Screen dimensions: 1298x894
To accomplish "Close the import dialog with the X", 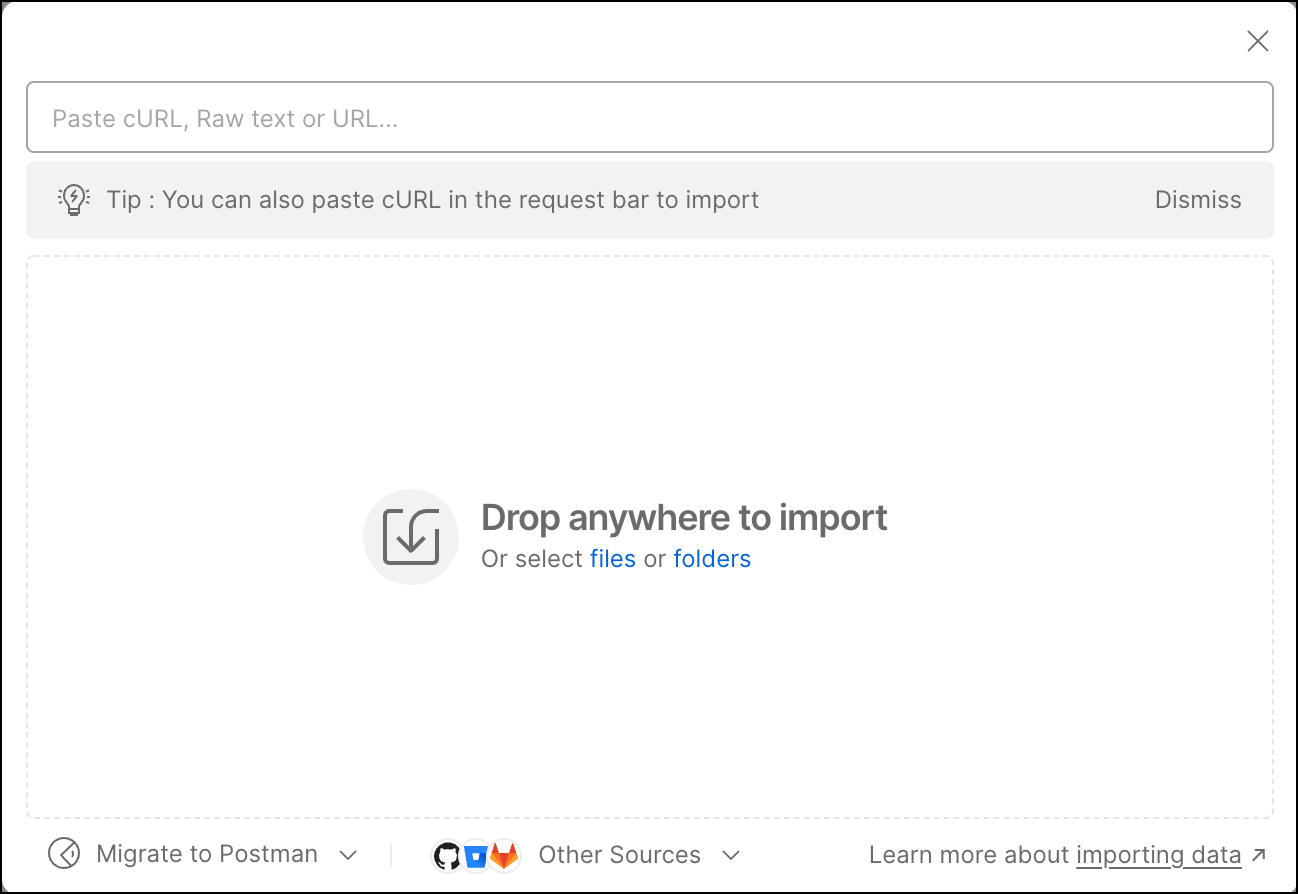I will 1257,41.
